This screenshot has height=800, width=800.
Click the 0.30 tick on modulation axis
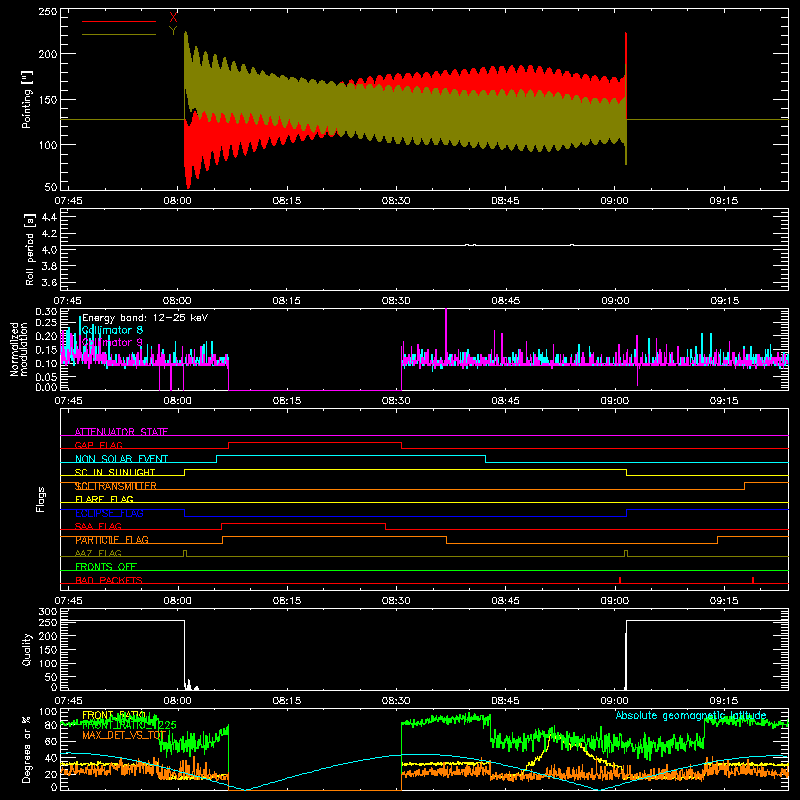point(46,312)
